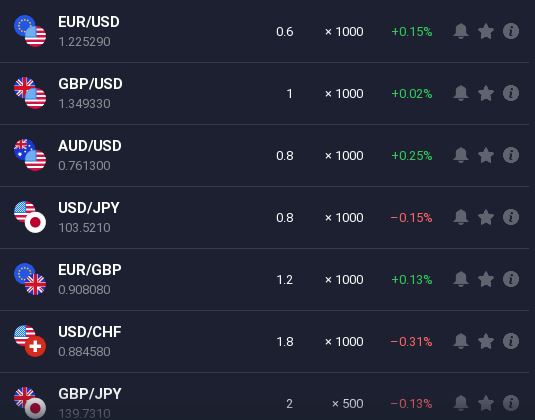Open info icon for EUR/GBP
This screenshot has height=420, width=535.
pyautogui.click(x=511, y=279)
